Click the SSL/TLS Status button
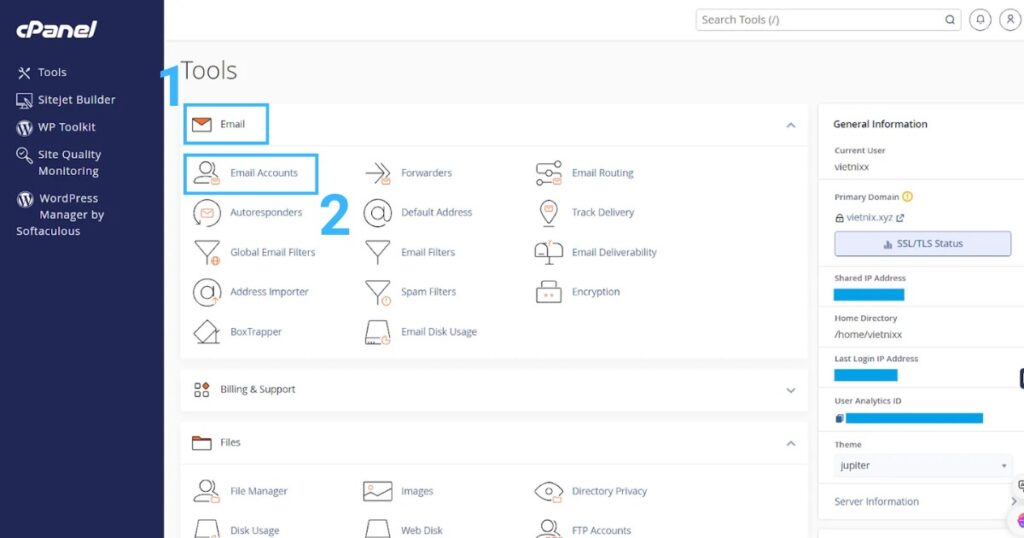 922,244
